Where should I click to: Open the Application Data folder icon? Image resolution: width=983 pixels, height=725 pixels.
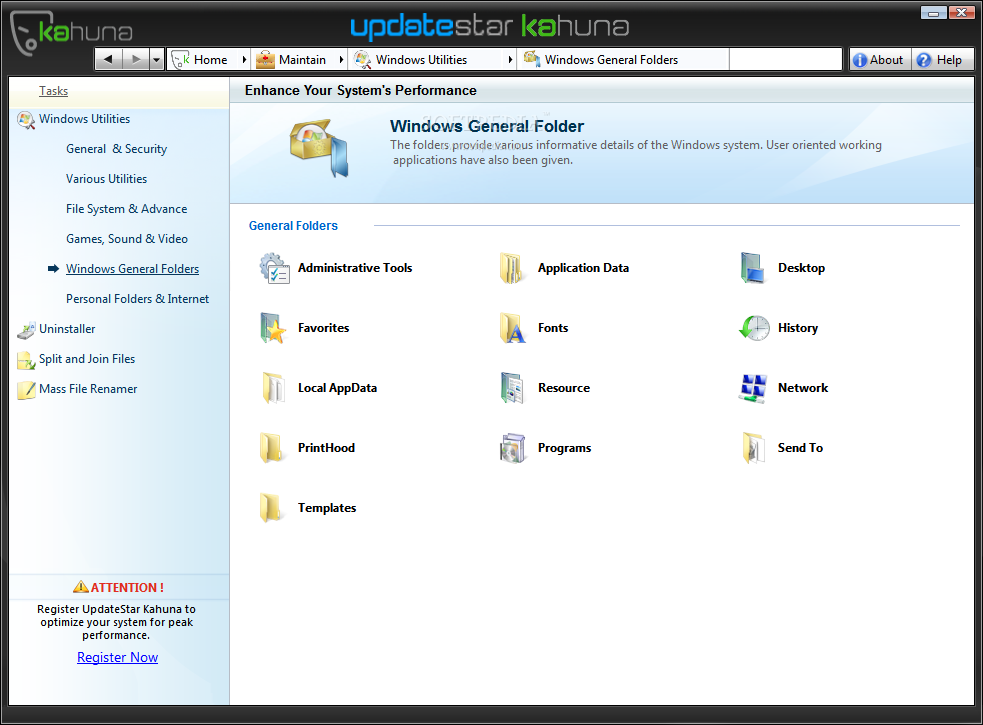(x=511, y=268)
